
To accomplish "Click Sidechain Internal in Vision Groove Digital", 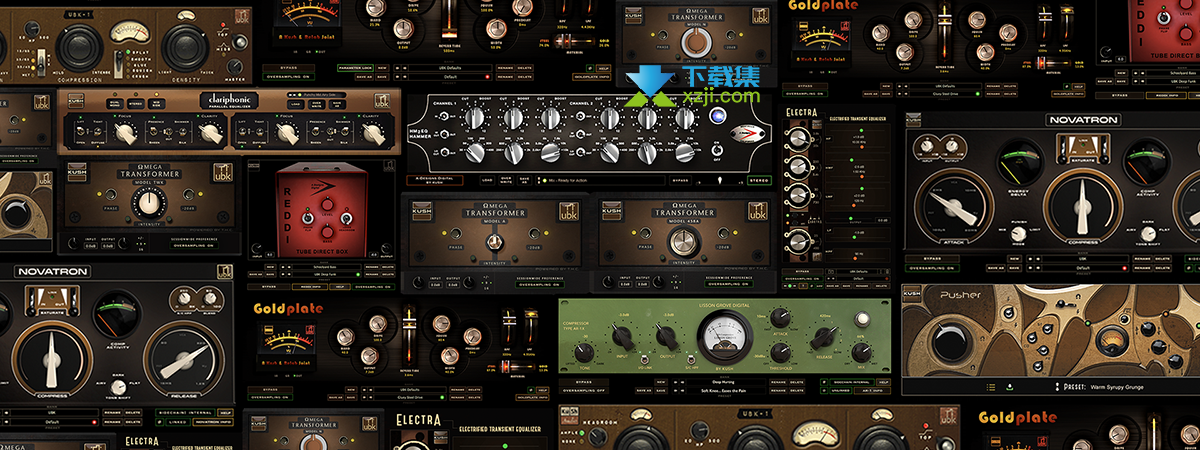I will coord(852,382).
